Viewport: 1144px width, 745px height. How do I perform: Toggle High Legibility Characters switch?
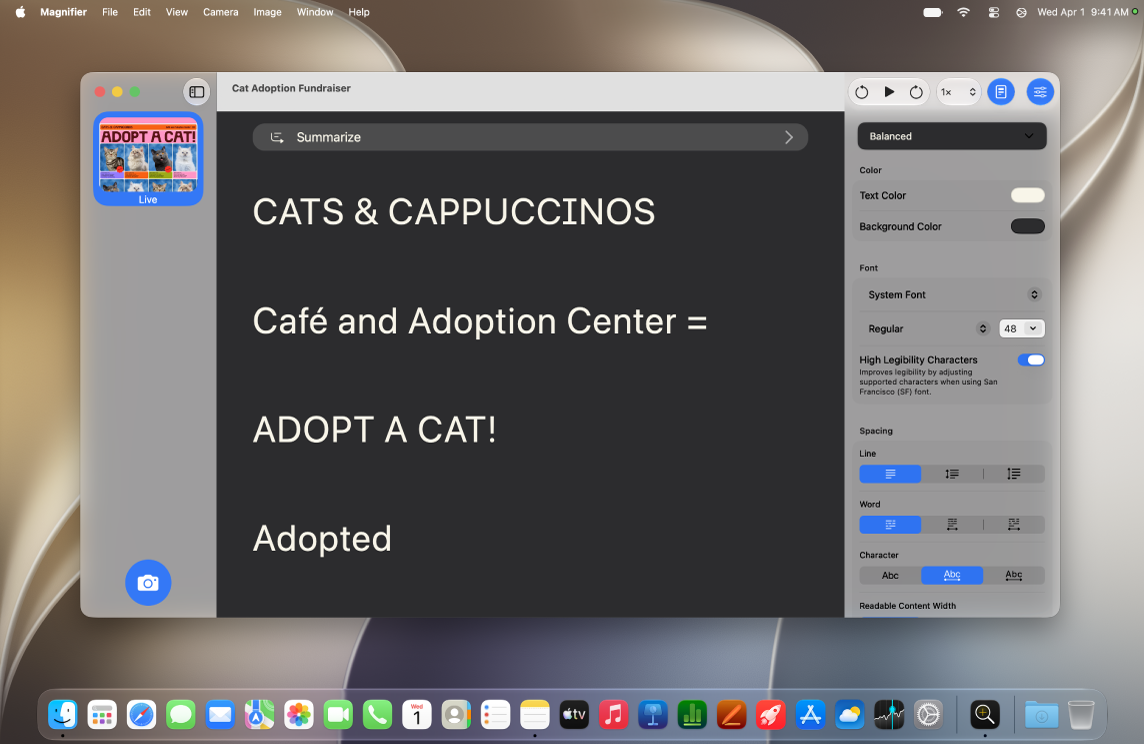(1031, 360)
